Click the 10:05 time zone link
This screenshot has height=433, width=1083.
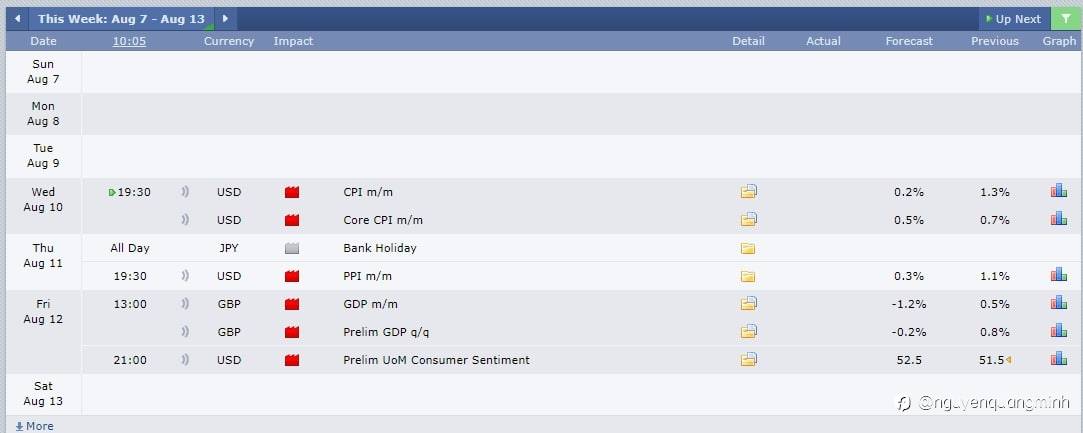tap(129, 41)
